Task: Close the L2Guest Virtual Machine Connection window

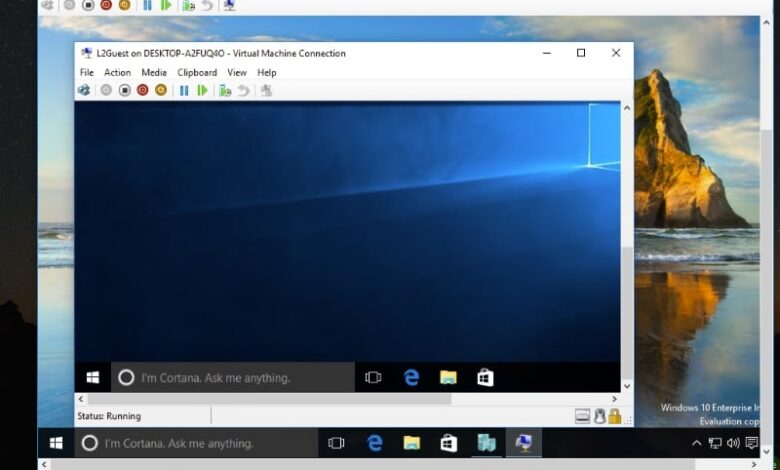Action: point(616,53)
